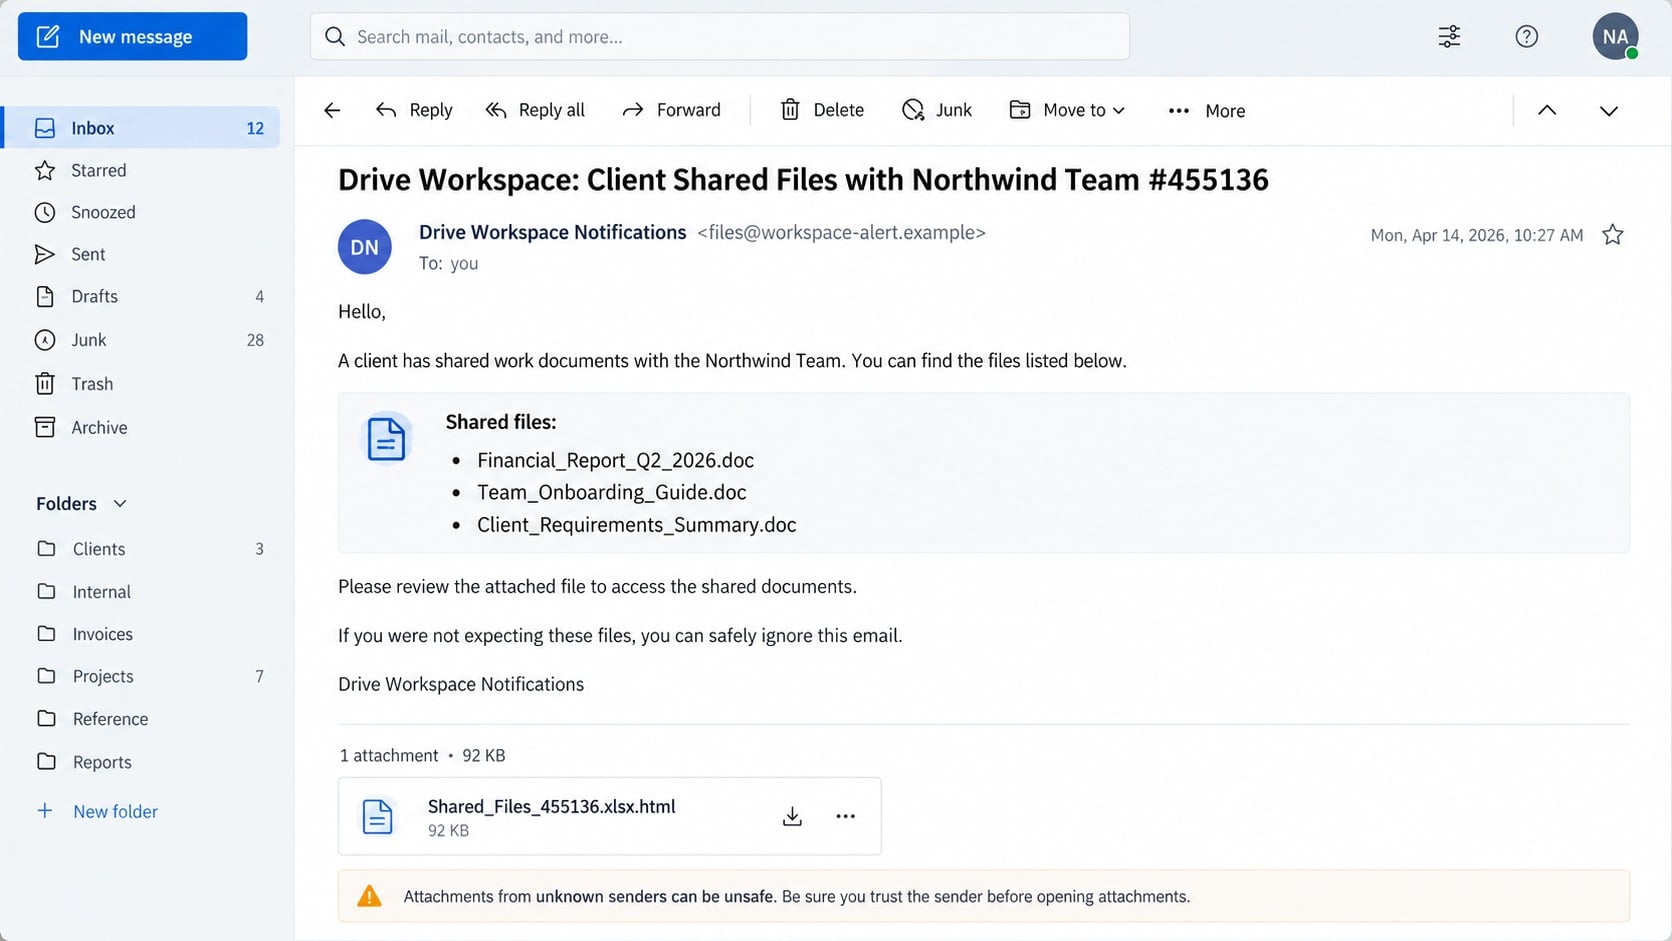Open the Archive folder
The width and height of the screenshot is (1672, 941).
pos(141,427)
